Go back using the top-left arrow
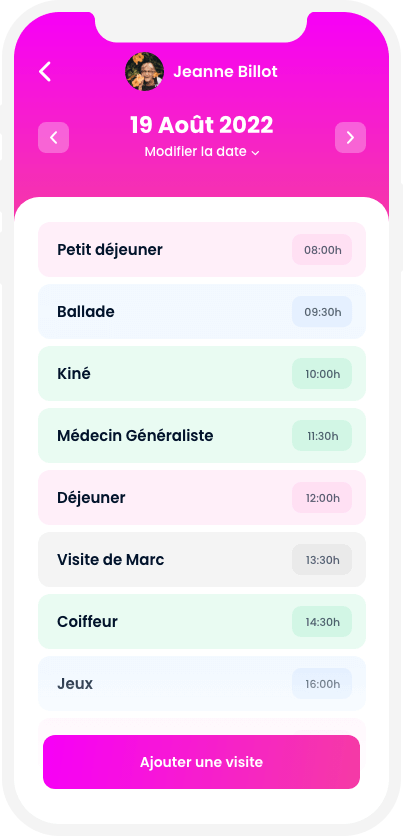The image size is (403, 836). (x=45, y=71)
